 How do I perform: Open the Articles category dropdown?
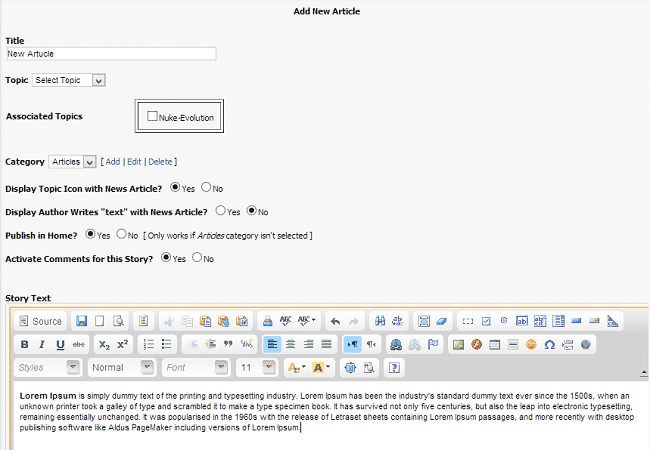(72, 161)
